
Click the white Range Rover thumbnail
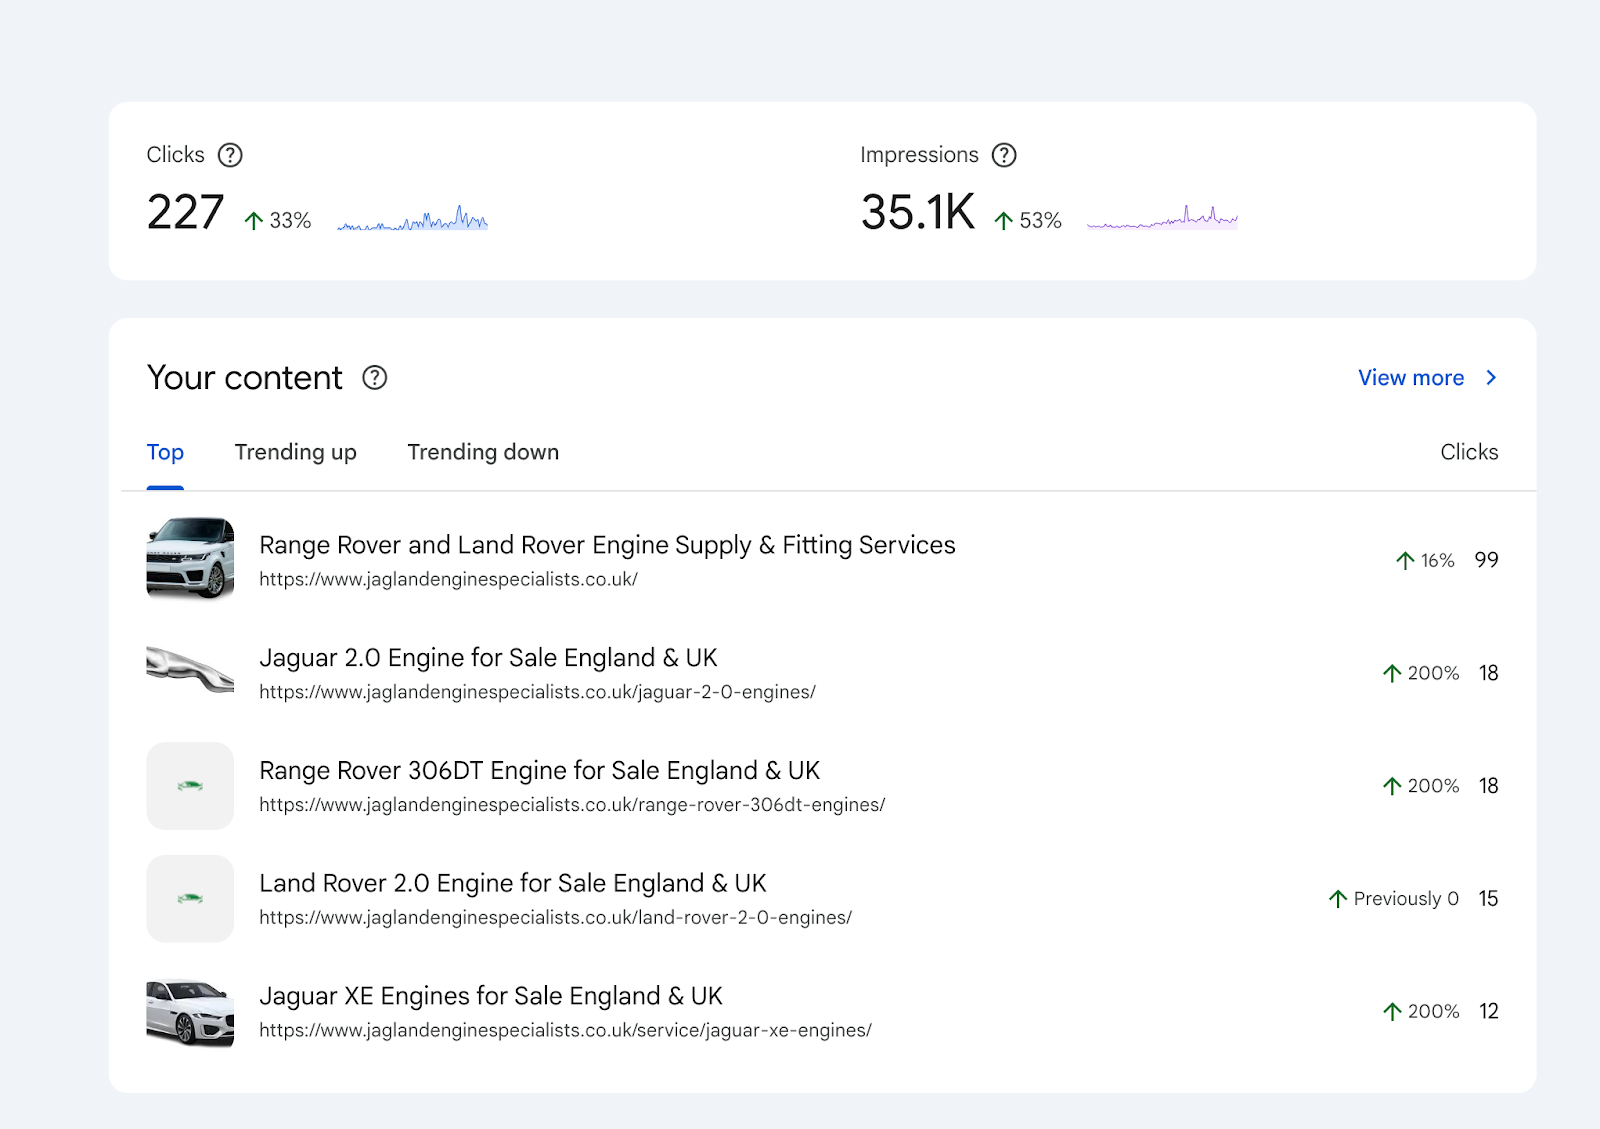[x=190, y=560]
